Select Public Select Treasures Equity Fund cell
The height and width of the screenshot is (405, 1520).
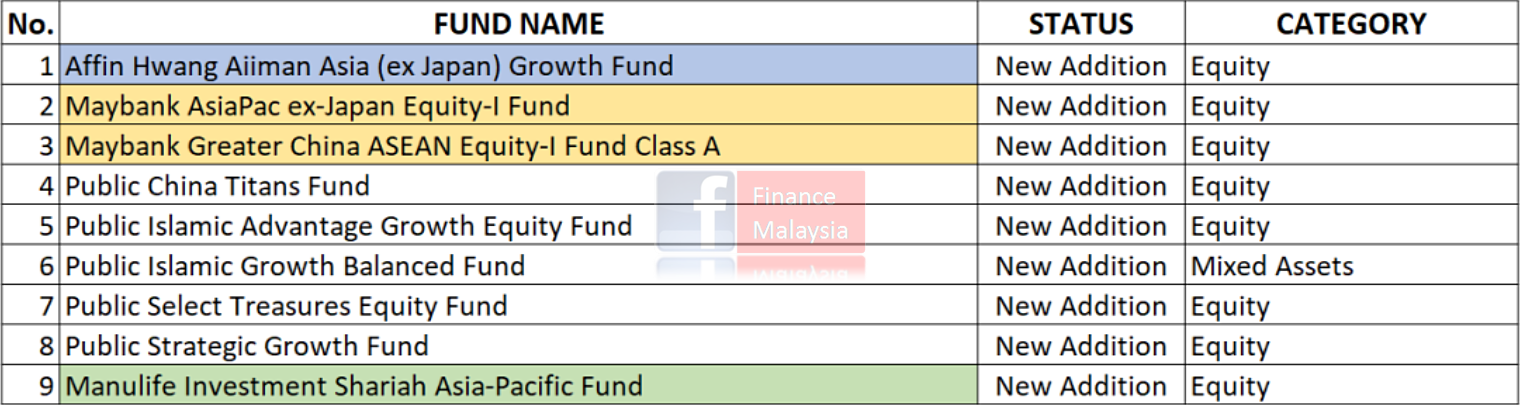(286, 306)
